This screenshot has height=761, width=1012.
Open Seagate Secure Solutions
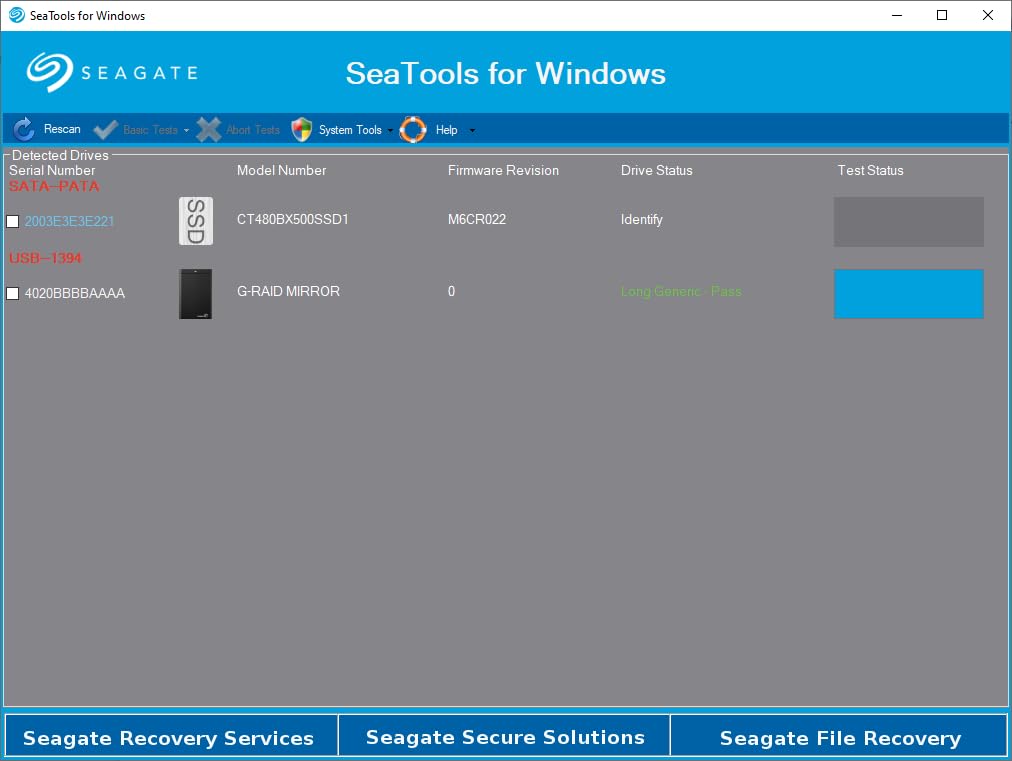click(x=505, y=736)
